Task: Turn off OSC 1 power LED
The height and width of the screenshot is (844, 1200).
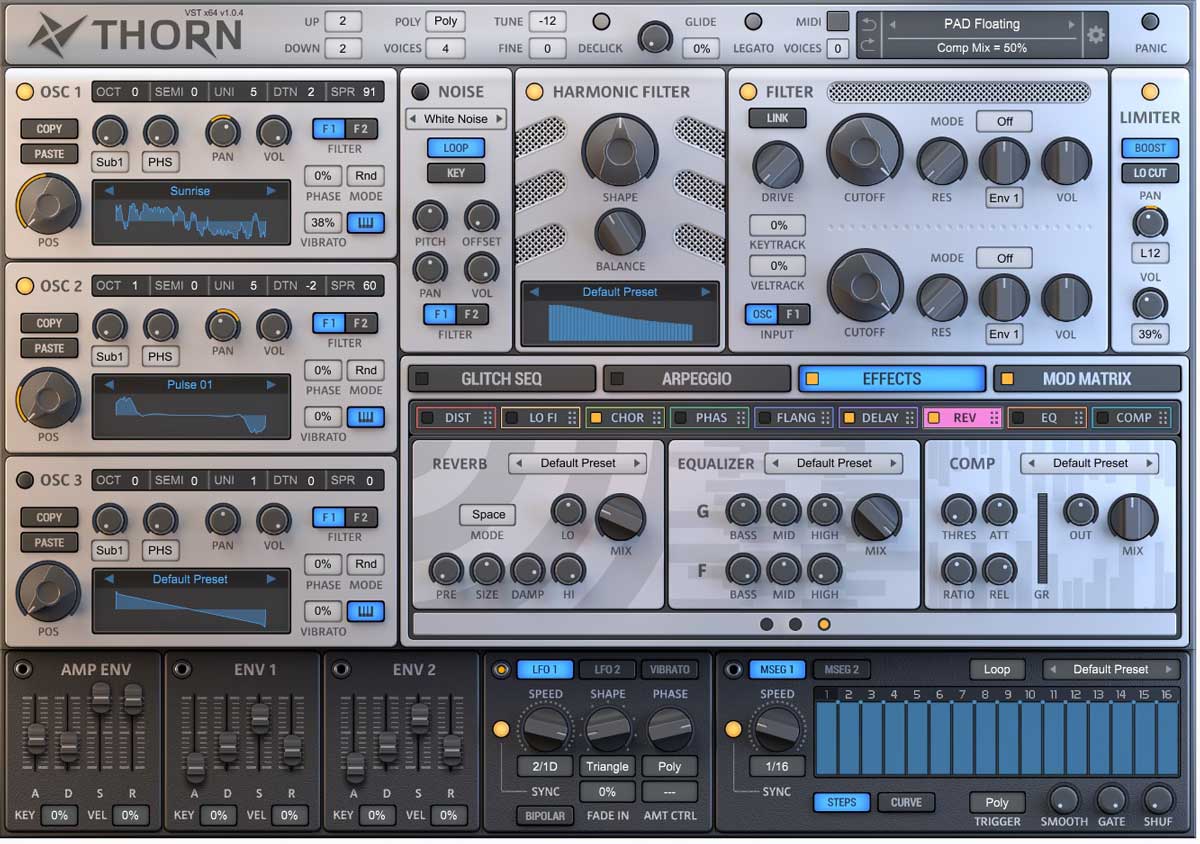Action: (x=25, y=92)
